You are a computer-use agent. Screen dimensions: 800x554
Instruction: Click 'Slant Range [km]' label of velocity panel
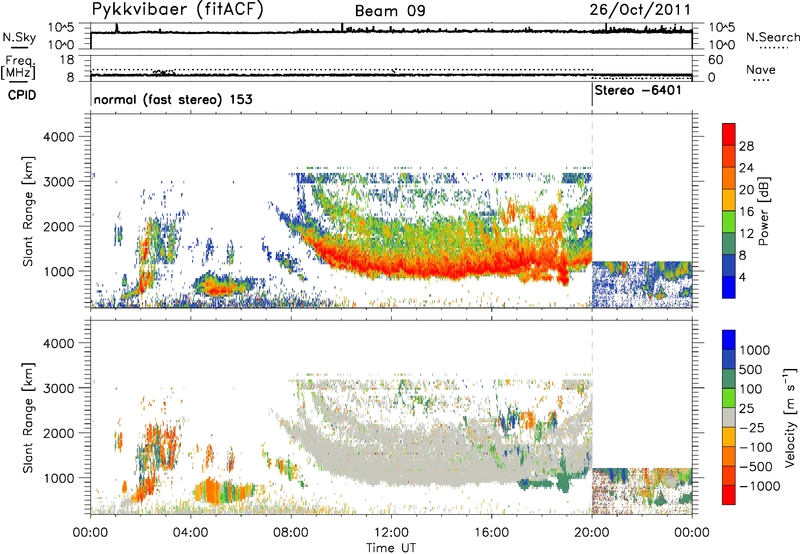(28, 418)
